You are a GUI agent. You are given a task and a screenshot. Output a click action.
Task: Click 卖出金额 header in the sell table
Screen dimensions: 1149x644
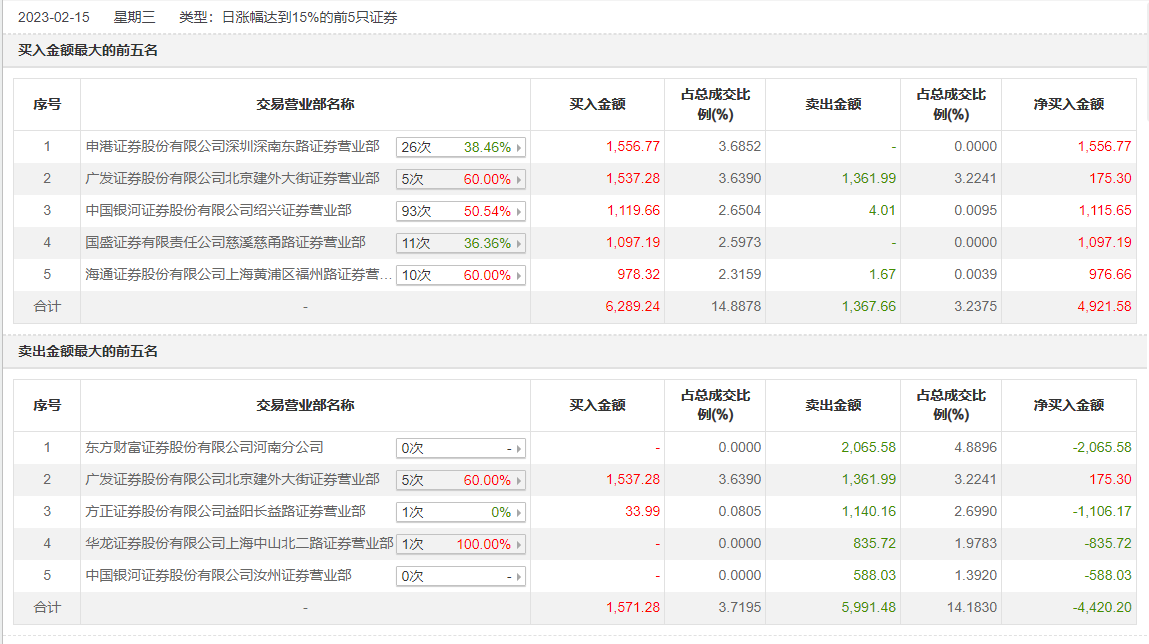click(x=833, y=405)
